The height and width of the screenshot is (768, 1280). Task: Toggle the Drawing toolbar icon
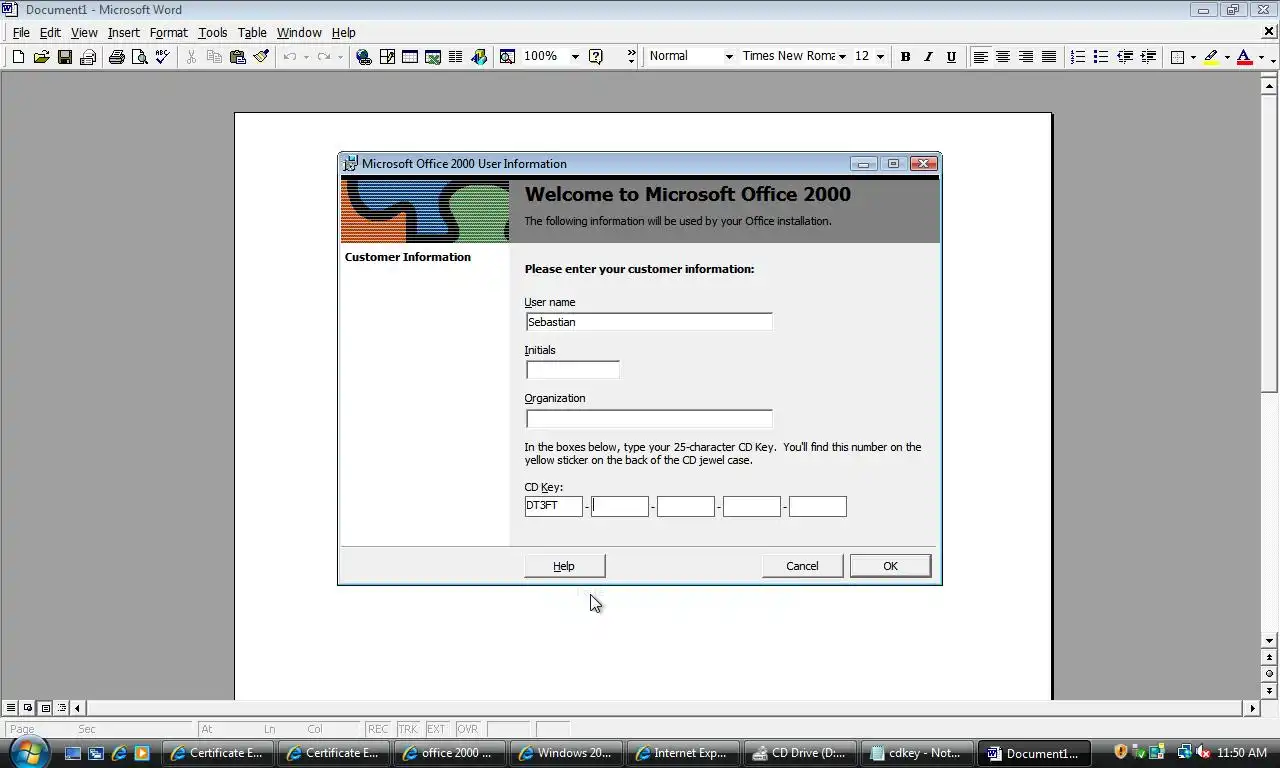479,57
